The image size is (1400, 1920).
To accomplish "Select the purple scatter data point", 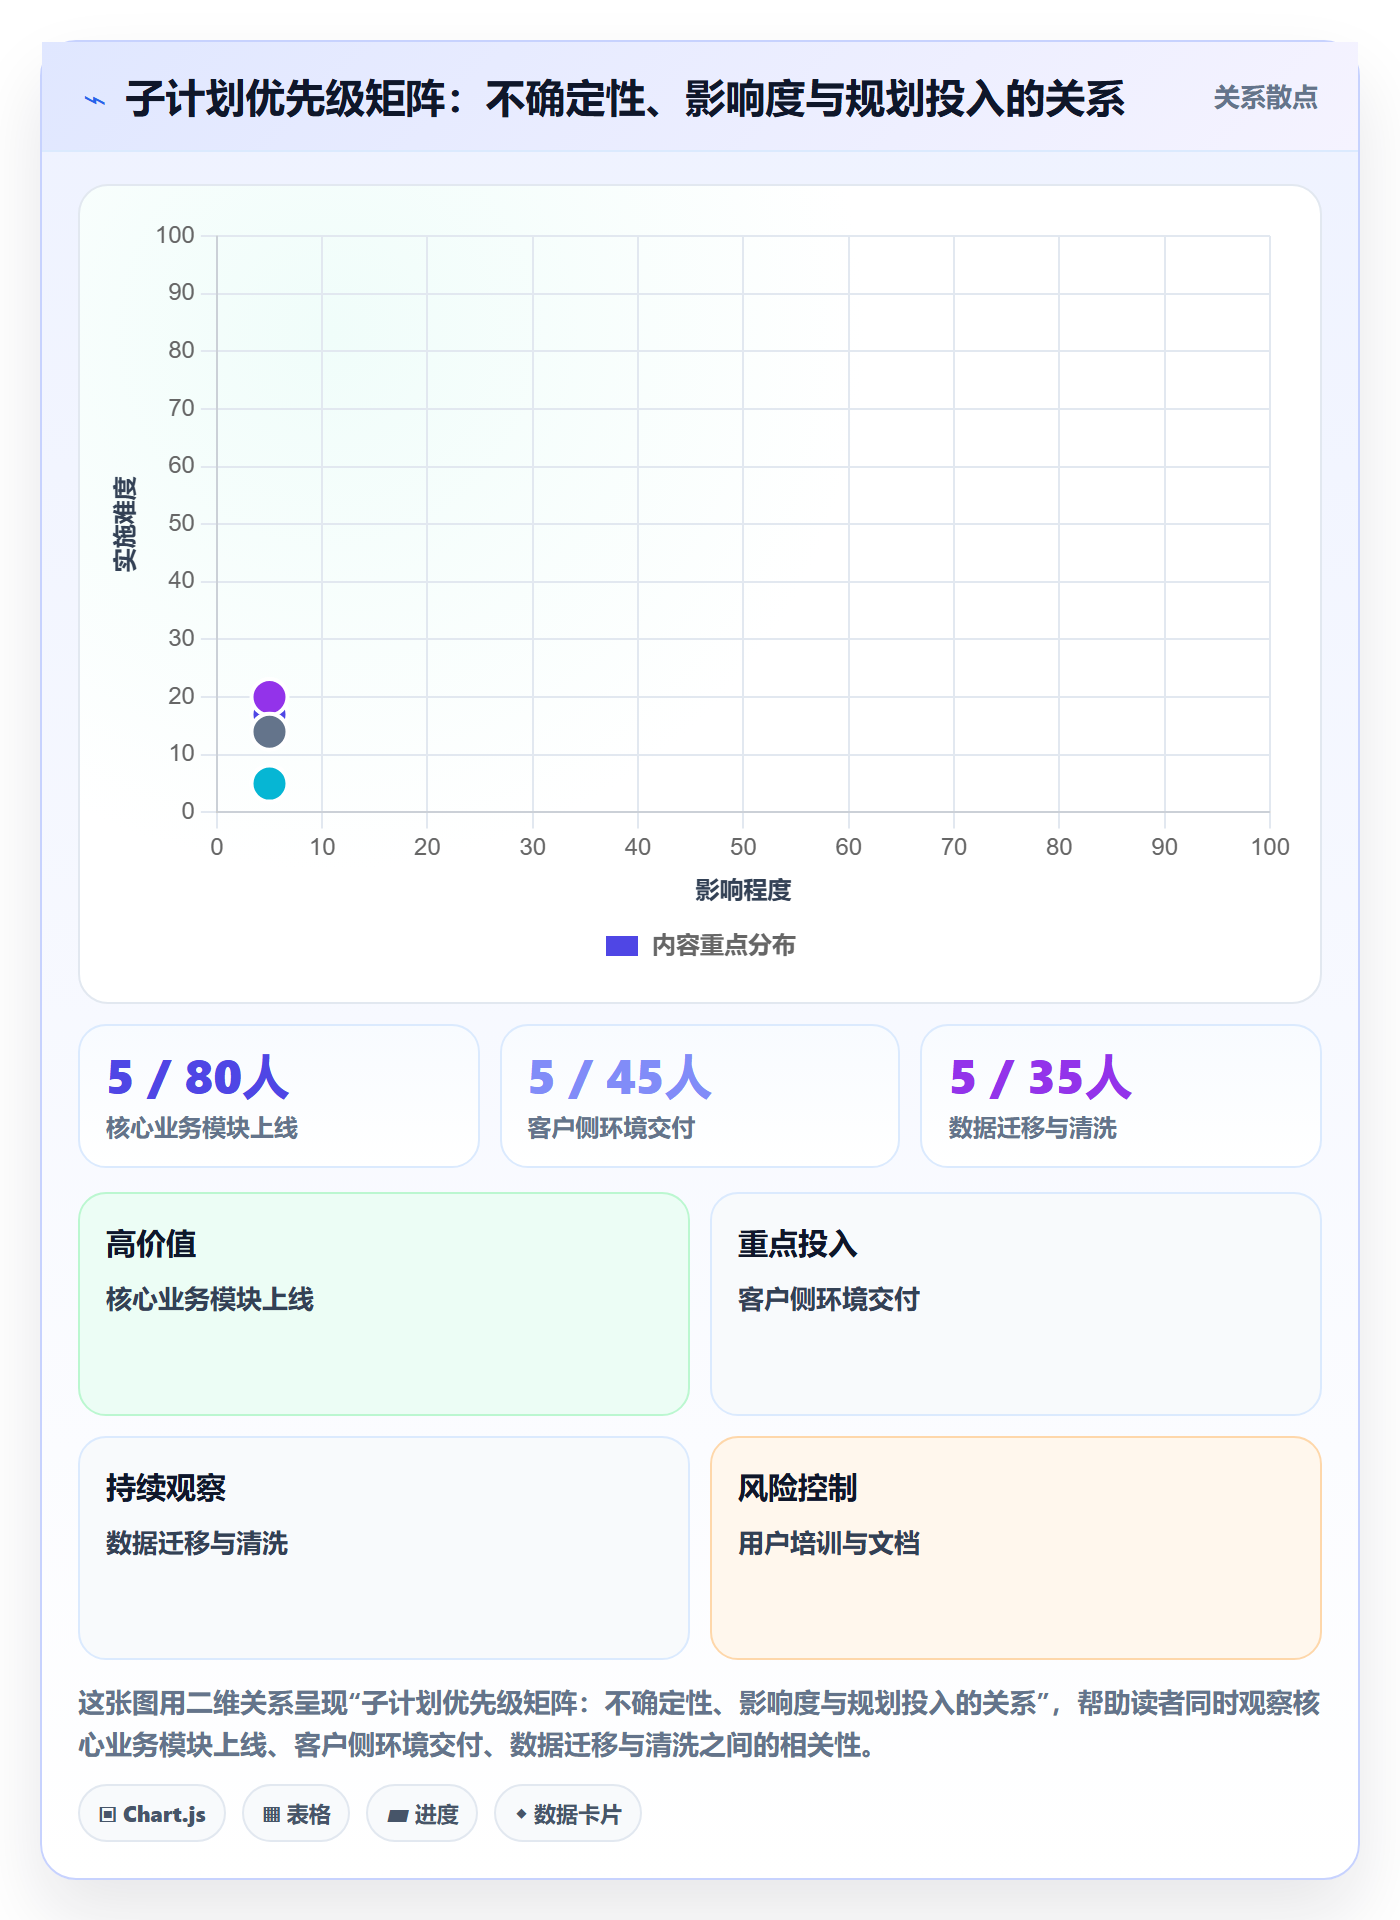I will pyautogui.click(x=269, y=696).
